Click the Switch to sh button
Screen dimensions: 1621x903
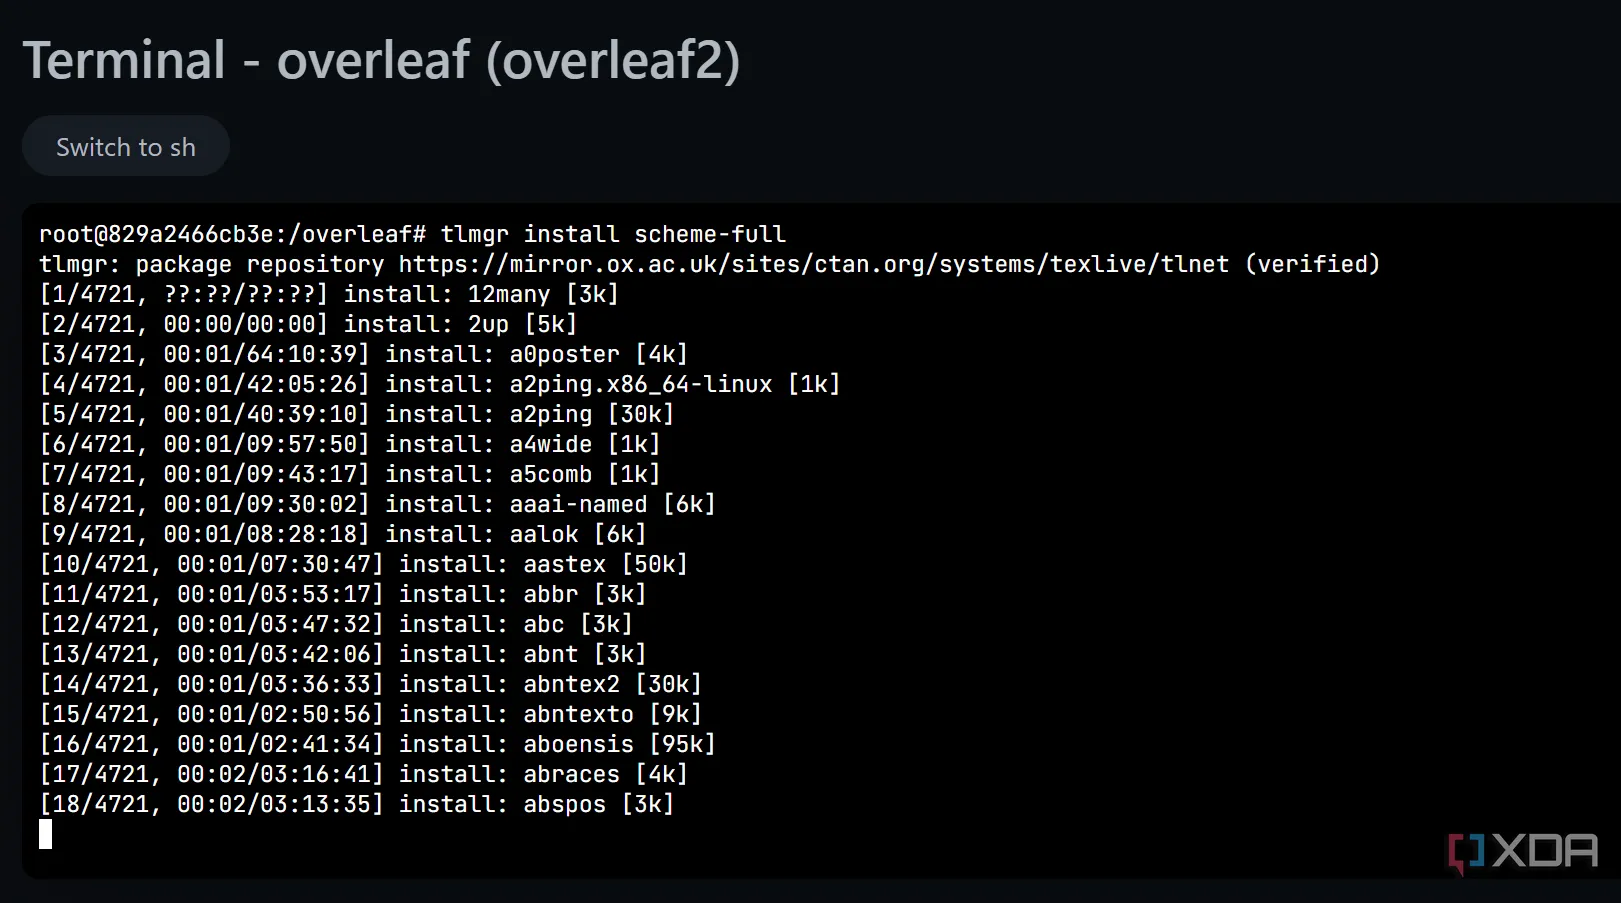pyautogui.click(x=124, y=146)
